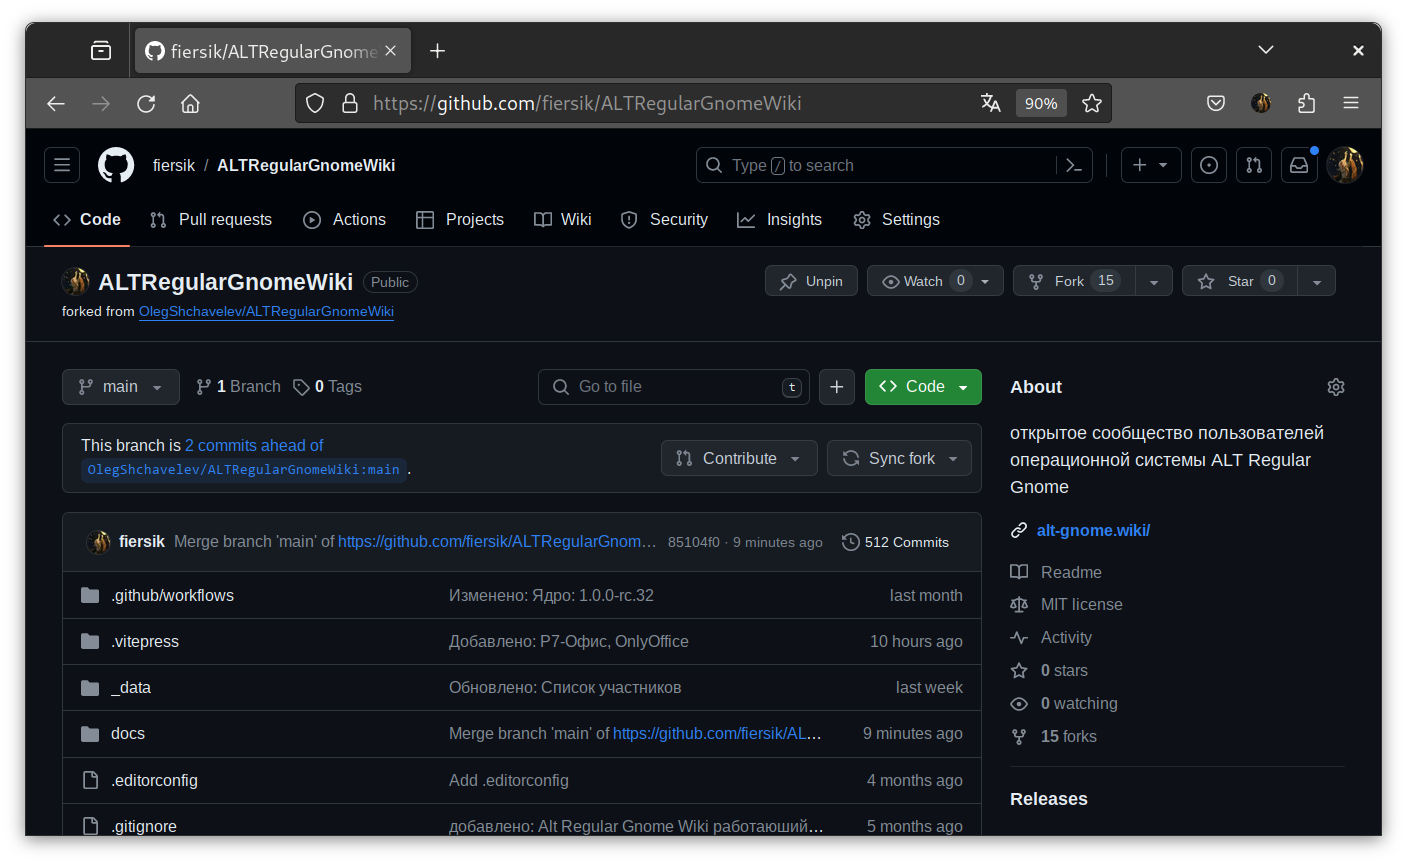Open the docs folder

pos(128,733)
